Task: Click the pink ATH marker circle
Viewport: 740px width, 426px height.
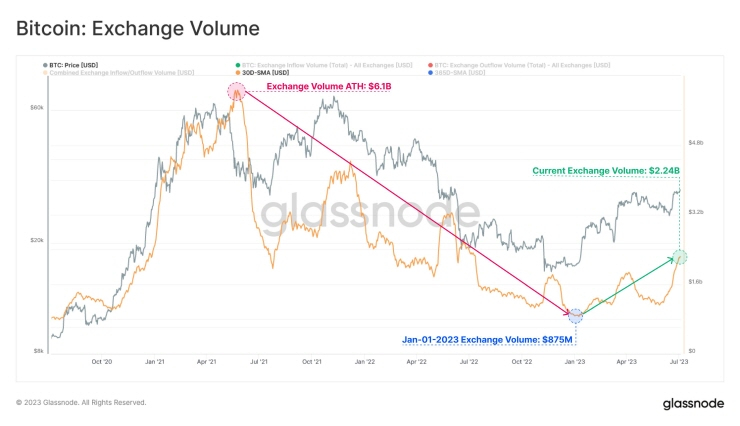Action: tap(236, 92)
